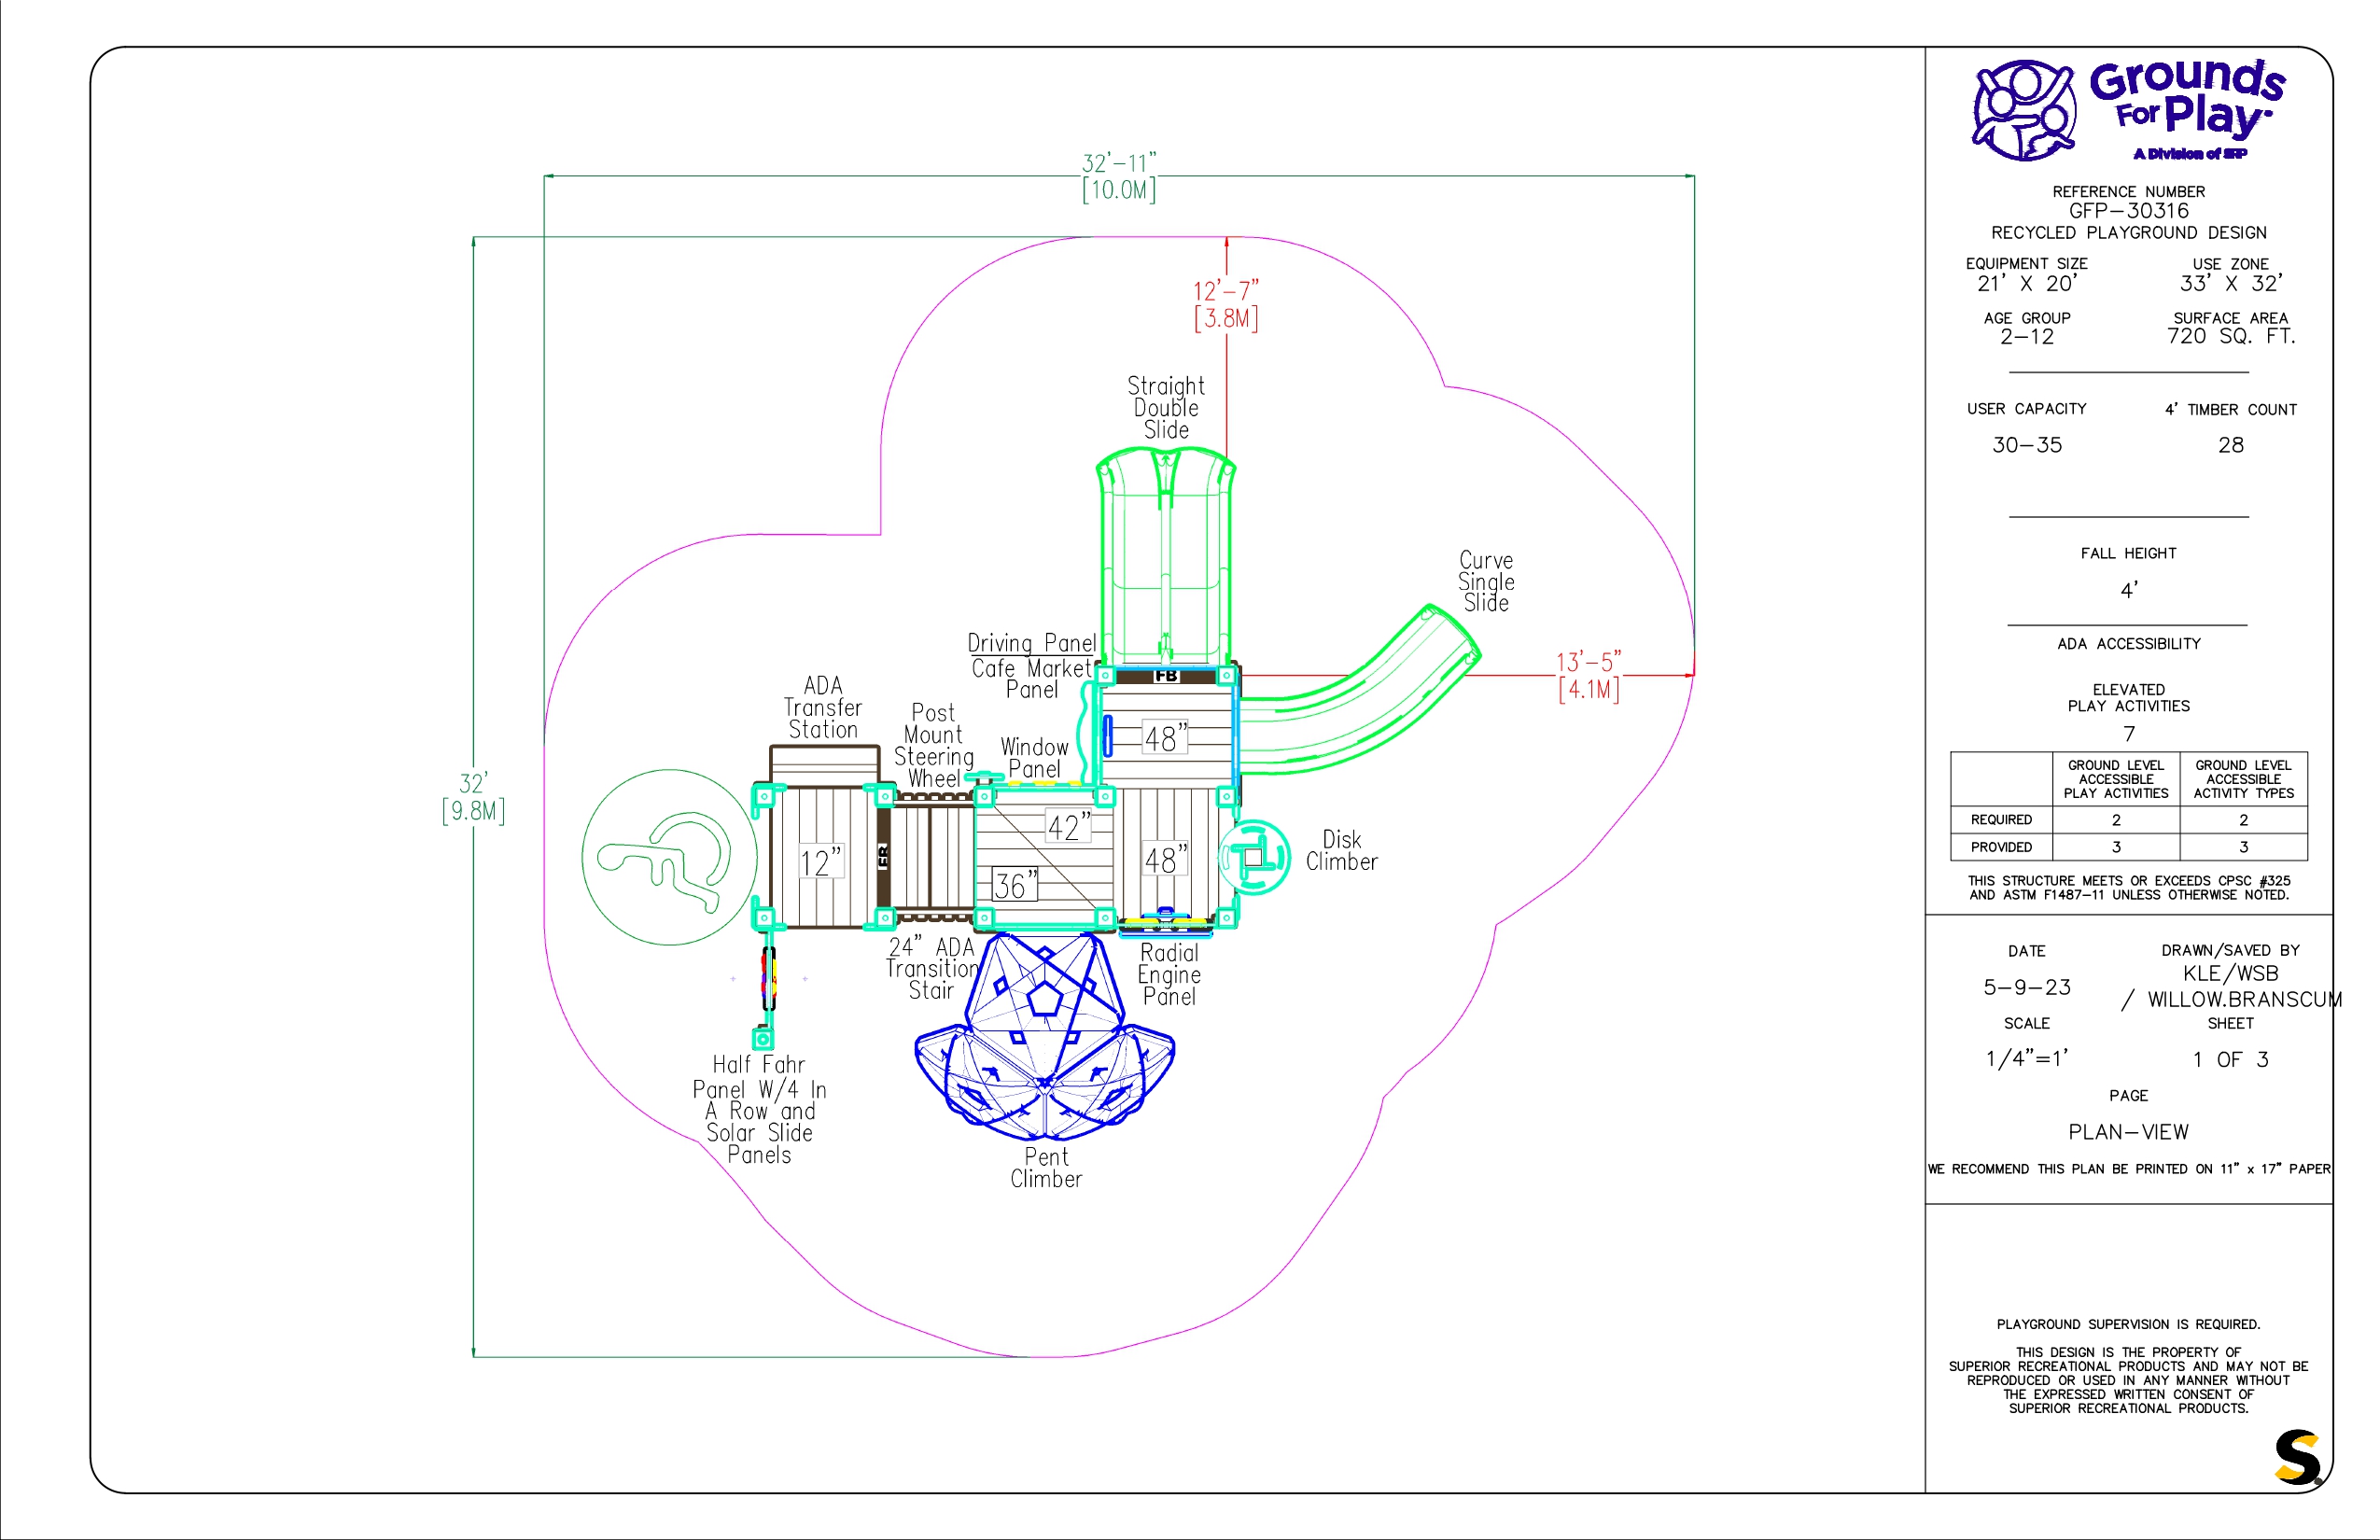This screenshot has height=1540, width=2380.
Task: Click the lower 48" deck near Disk Climber
Action: (x=1166, y=860)
